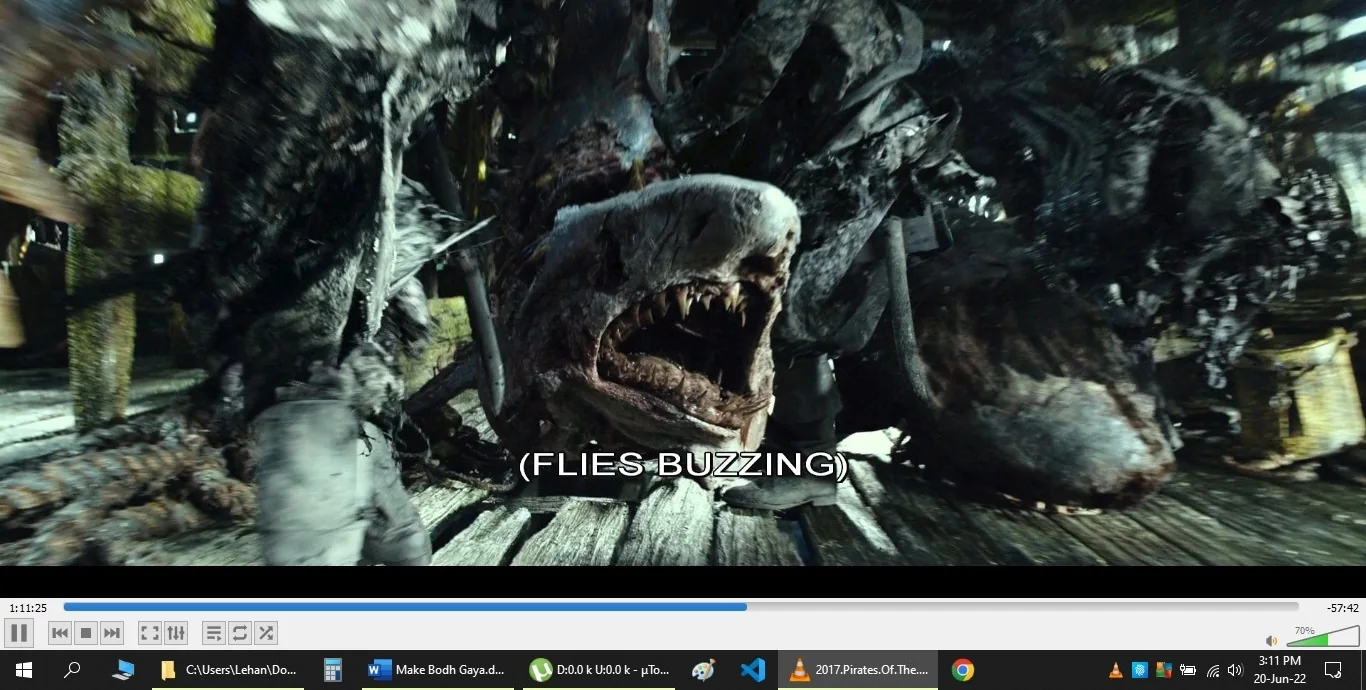Open Google Chrome from the taskbar
The height and width of the screenshot is (690, 1366).
(963, 670)
